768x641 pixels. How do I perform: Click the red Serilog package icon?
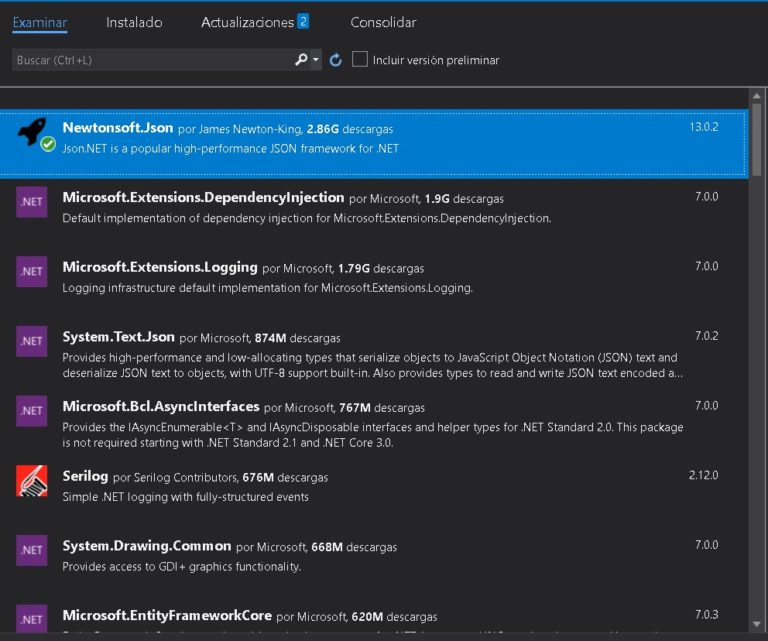(31, 480)
